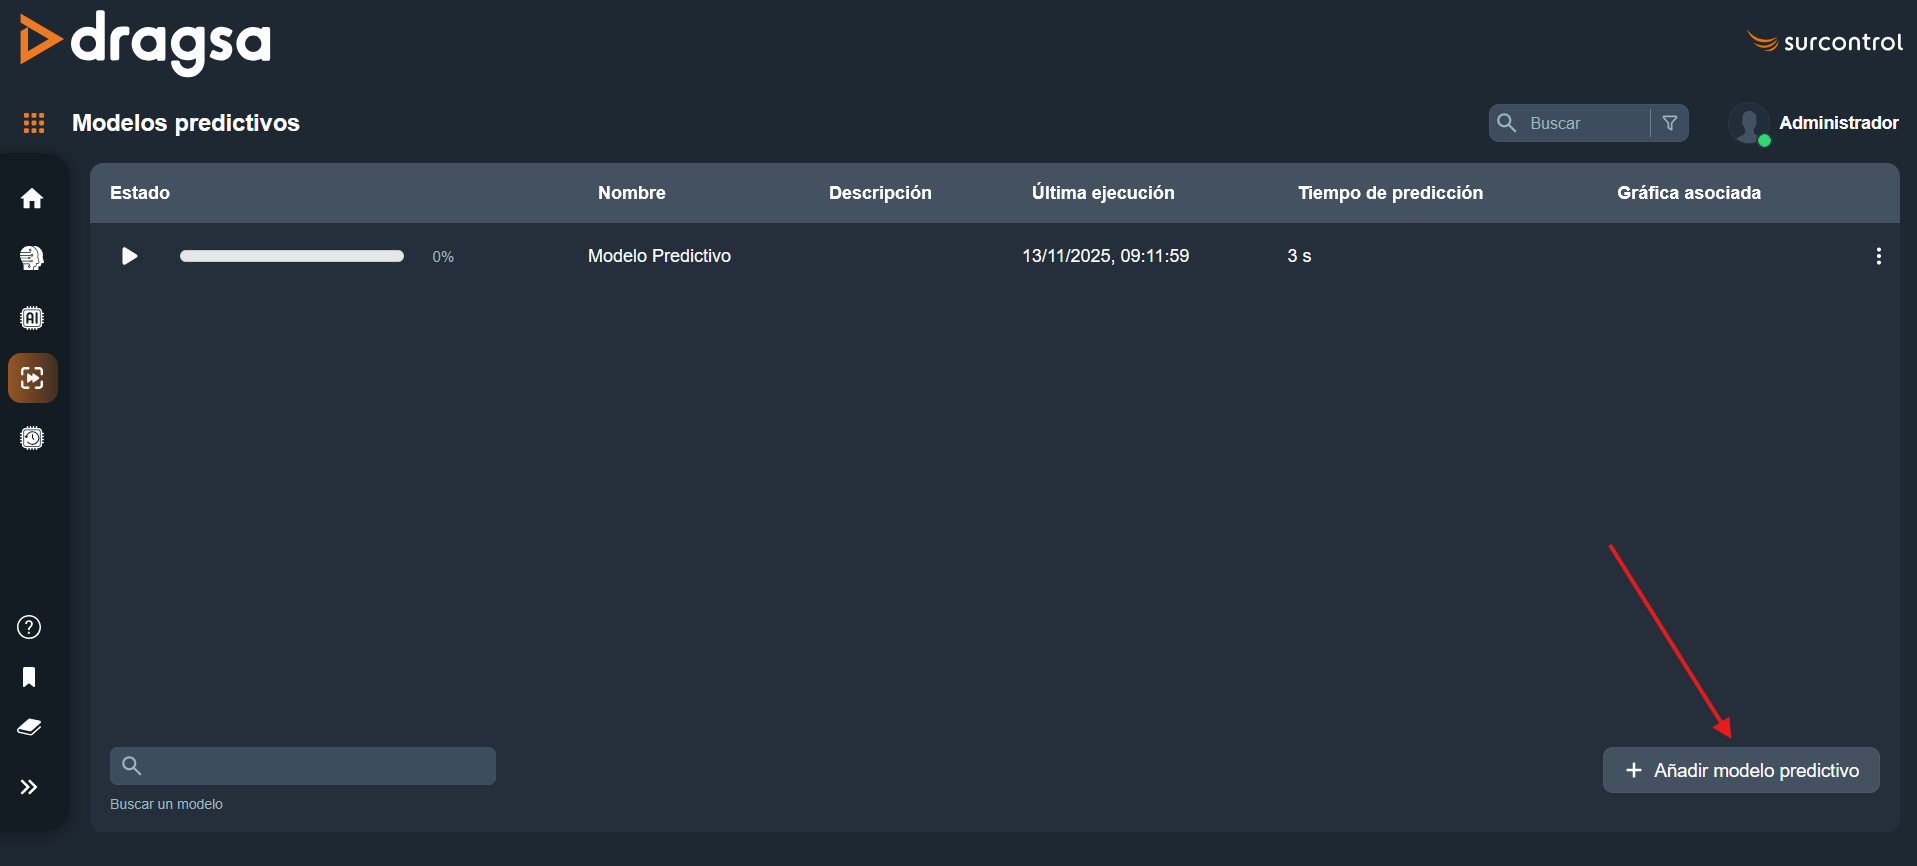Viewport: 1917px width, 866px height.
Task: Select the highlighted predictive models sidebar icon
Action: click(x=32, y=378)
